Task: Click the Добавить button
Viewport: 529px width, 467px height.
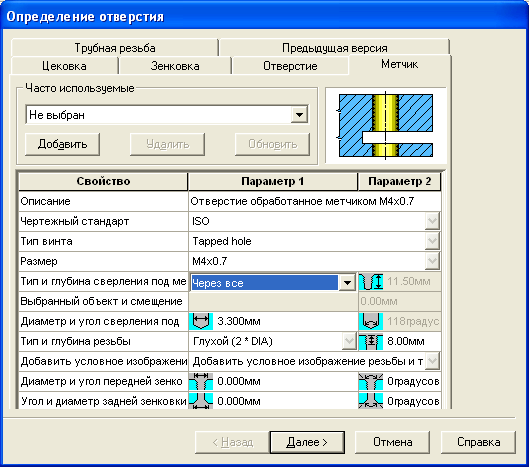Action: tap(62, 144)
